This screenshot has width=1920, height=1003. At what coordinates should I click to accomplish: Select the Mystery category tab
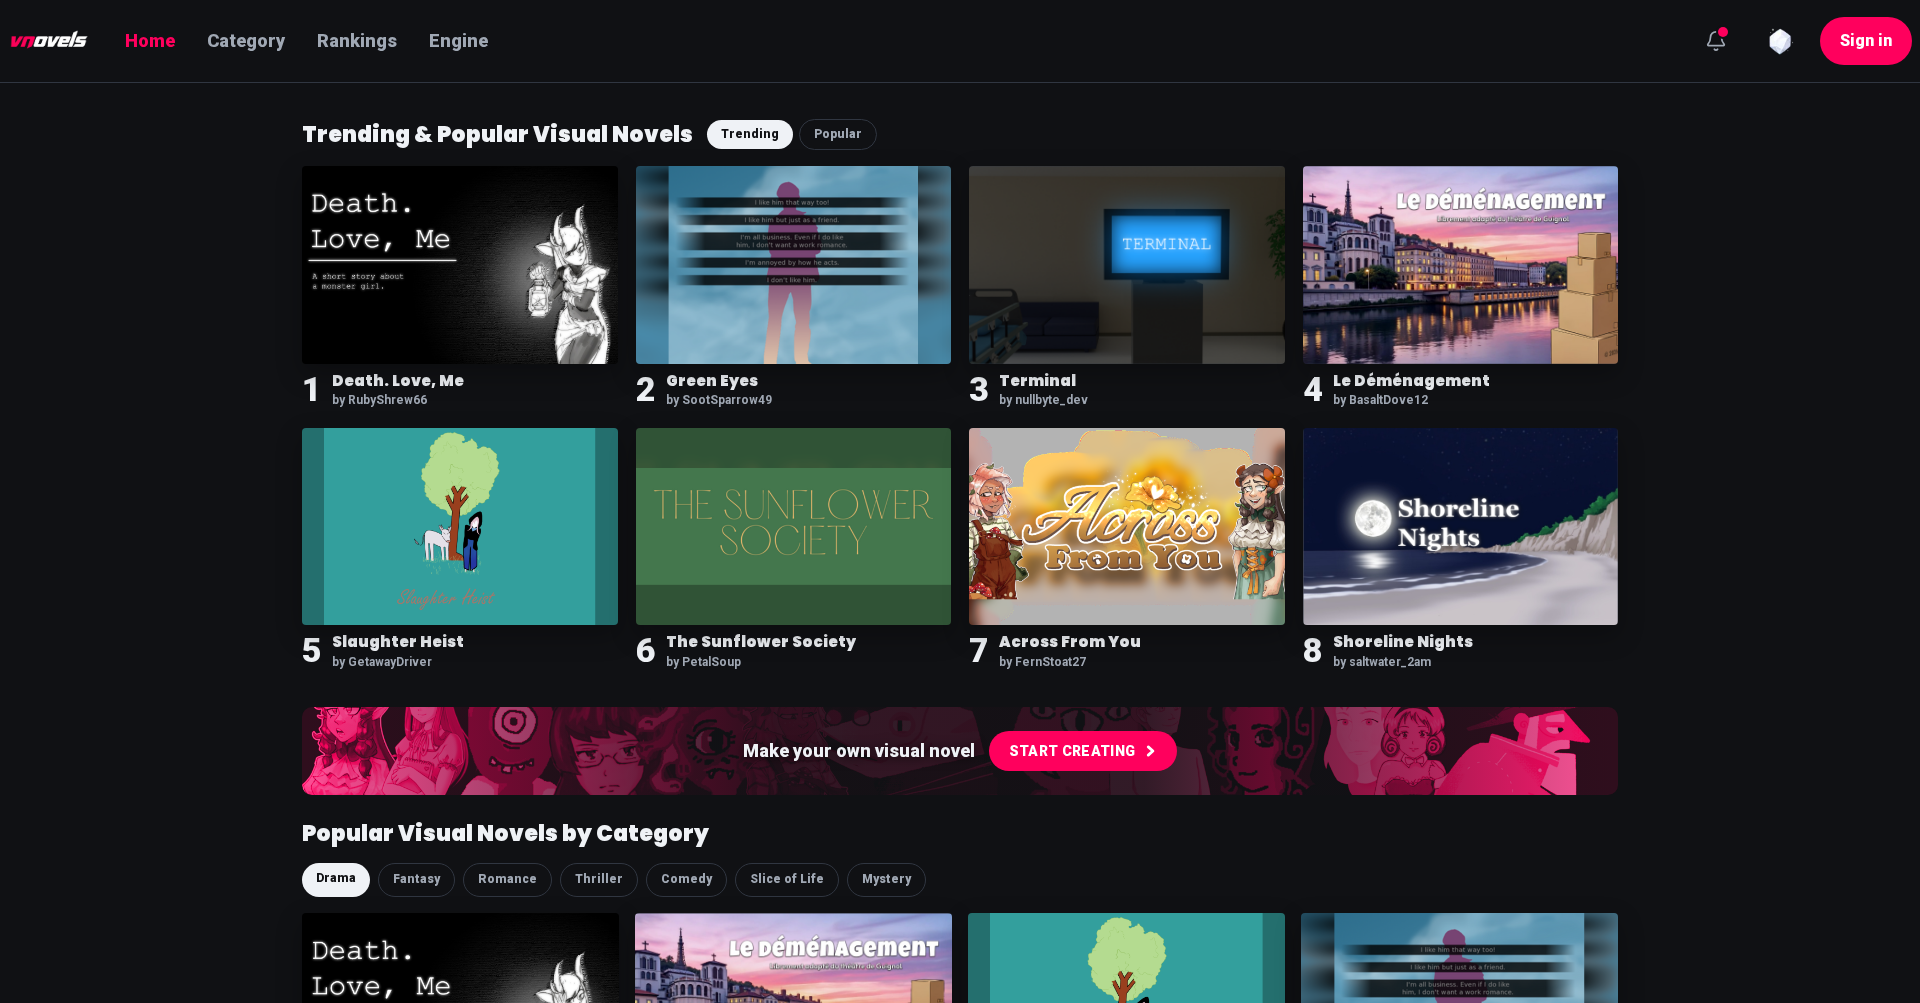[x=887, y=879]
